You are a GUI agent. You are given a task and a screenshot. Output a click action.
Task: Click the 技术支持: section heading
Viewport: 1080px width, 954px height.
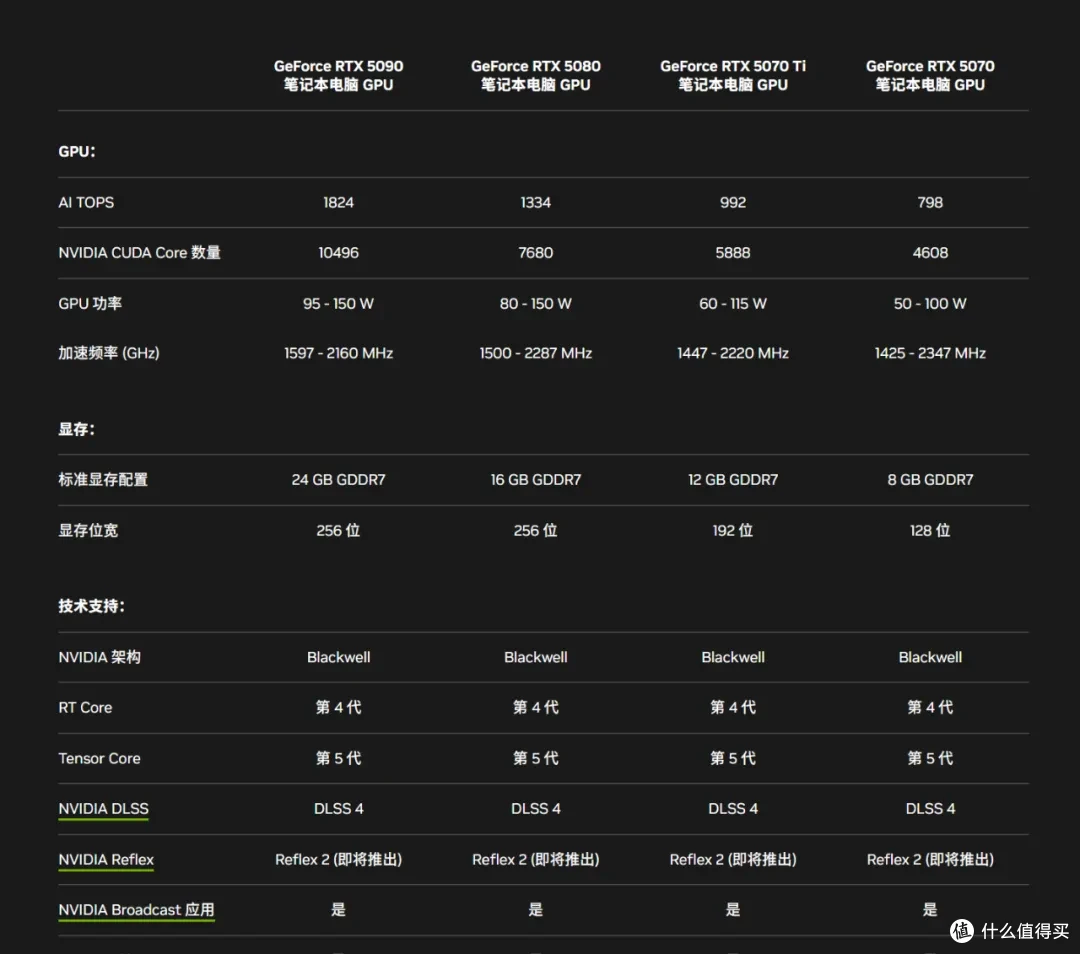pos(92,606)
